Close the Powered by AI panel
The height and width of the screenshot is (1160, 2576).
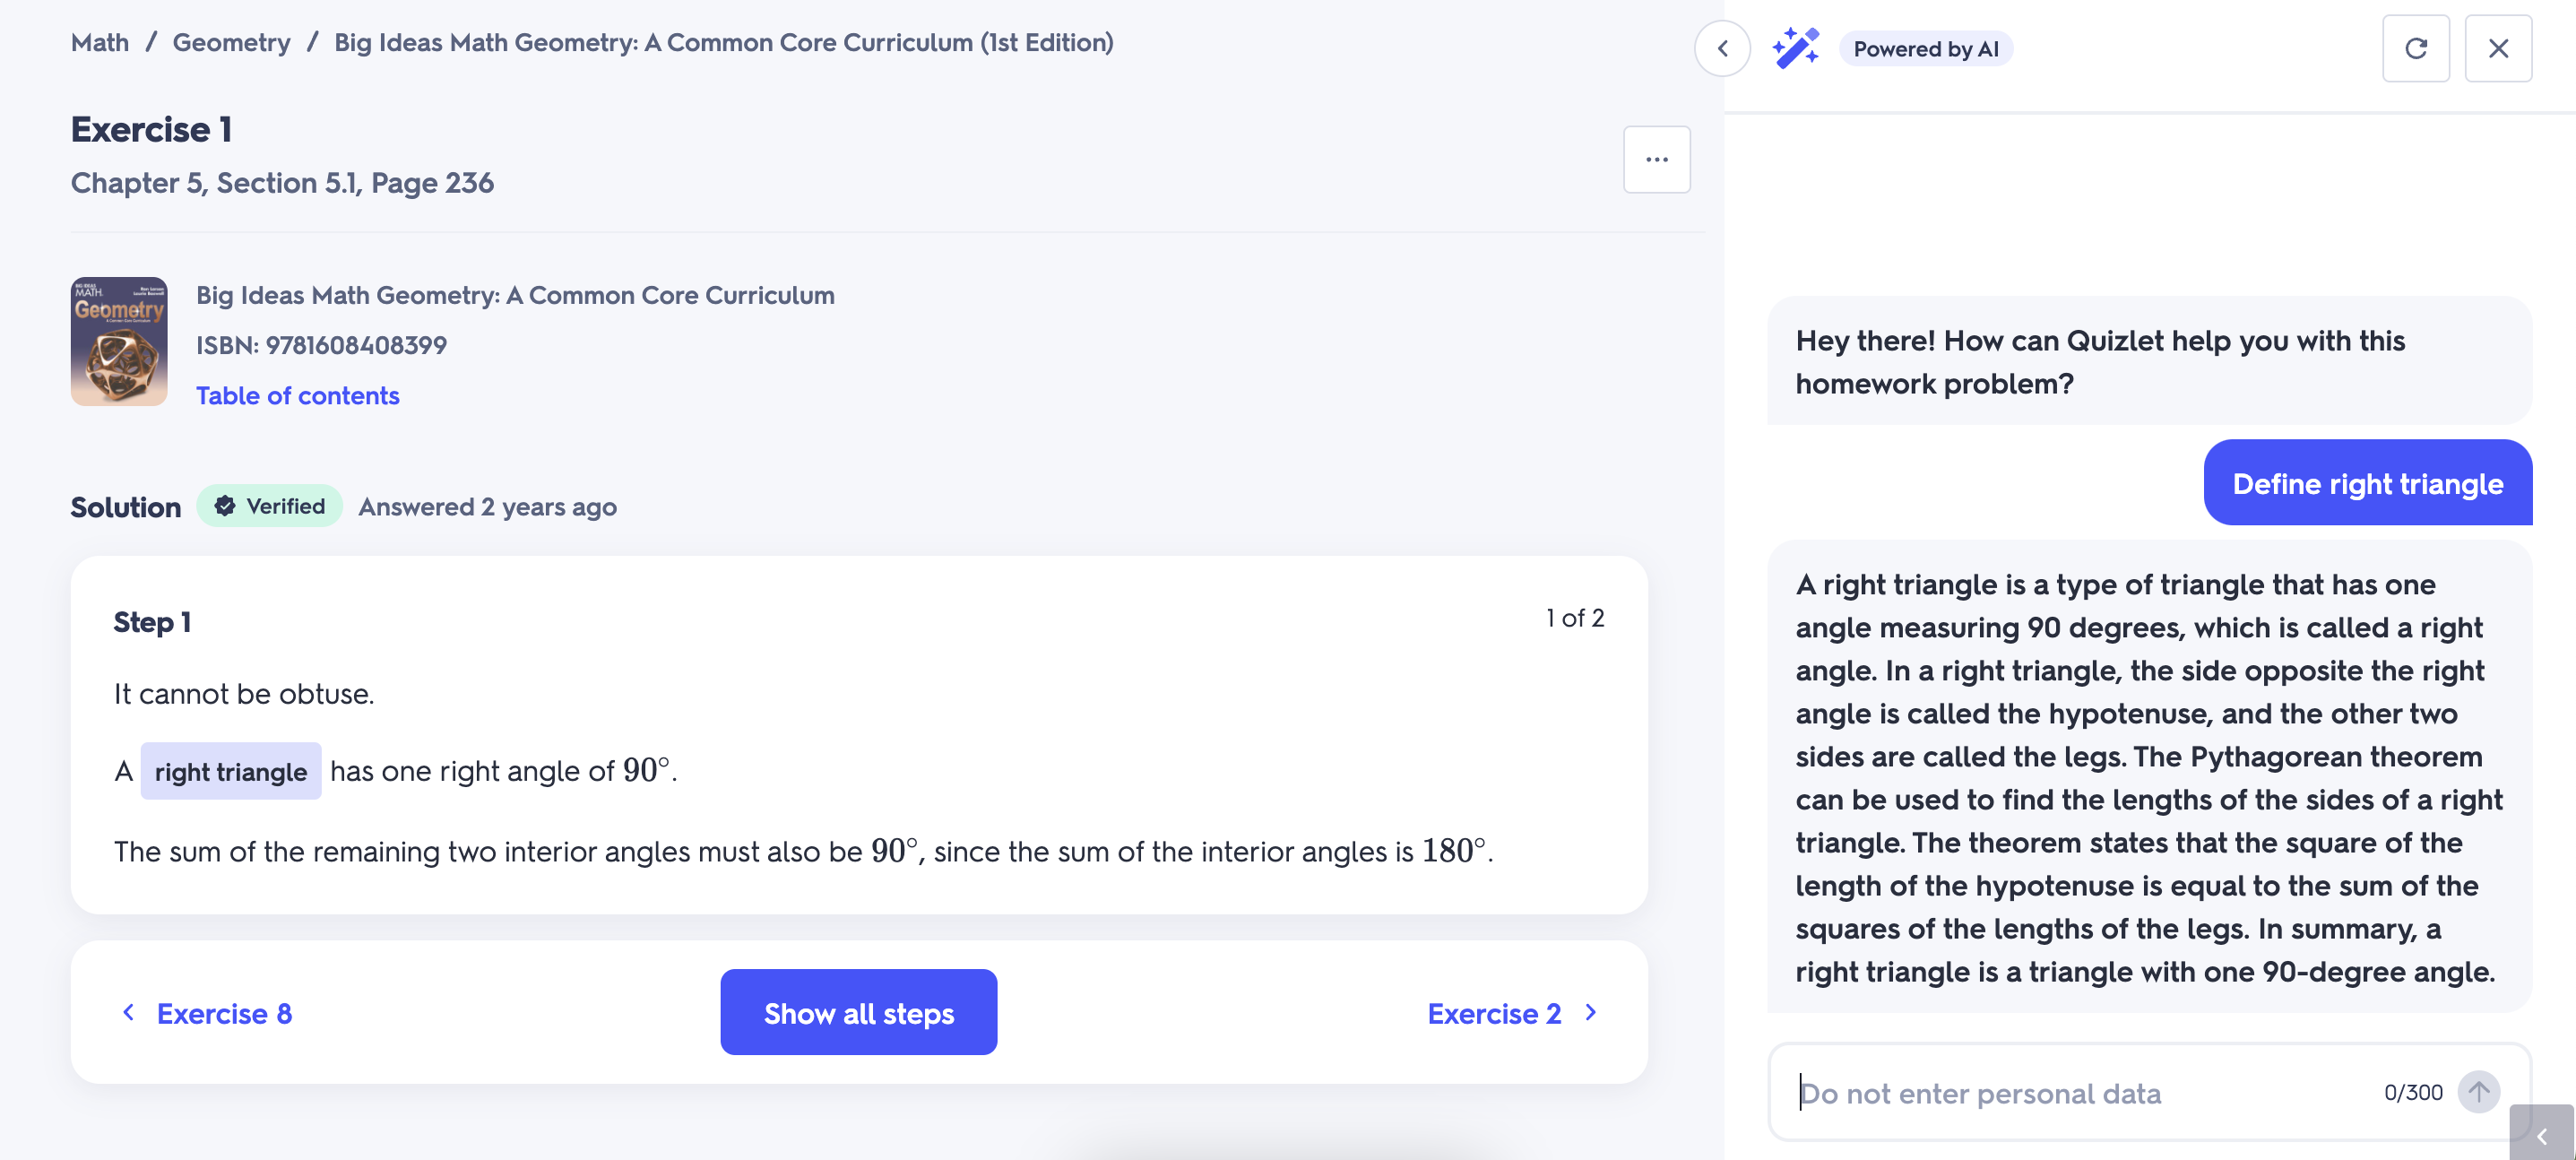pyautogui.click(x=2498, y=48)
